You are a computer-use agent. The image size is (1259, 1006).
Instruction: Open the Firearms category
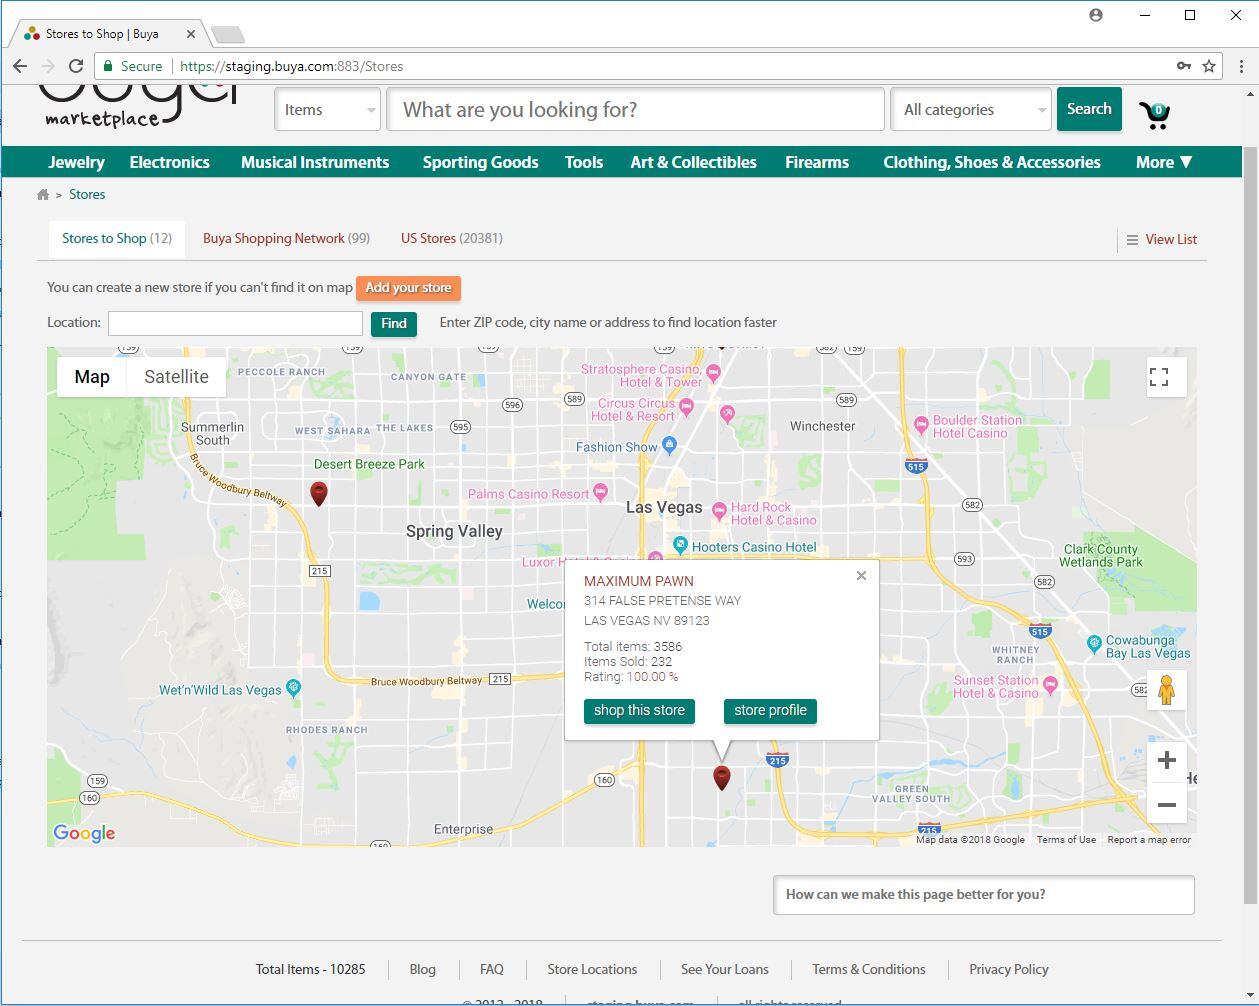coord(817,162)
